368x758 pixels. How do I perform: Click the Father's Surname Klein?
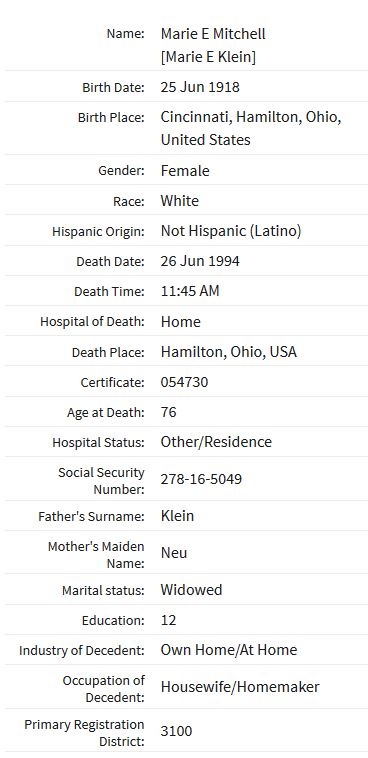[x=177, y=516]
